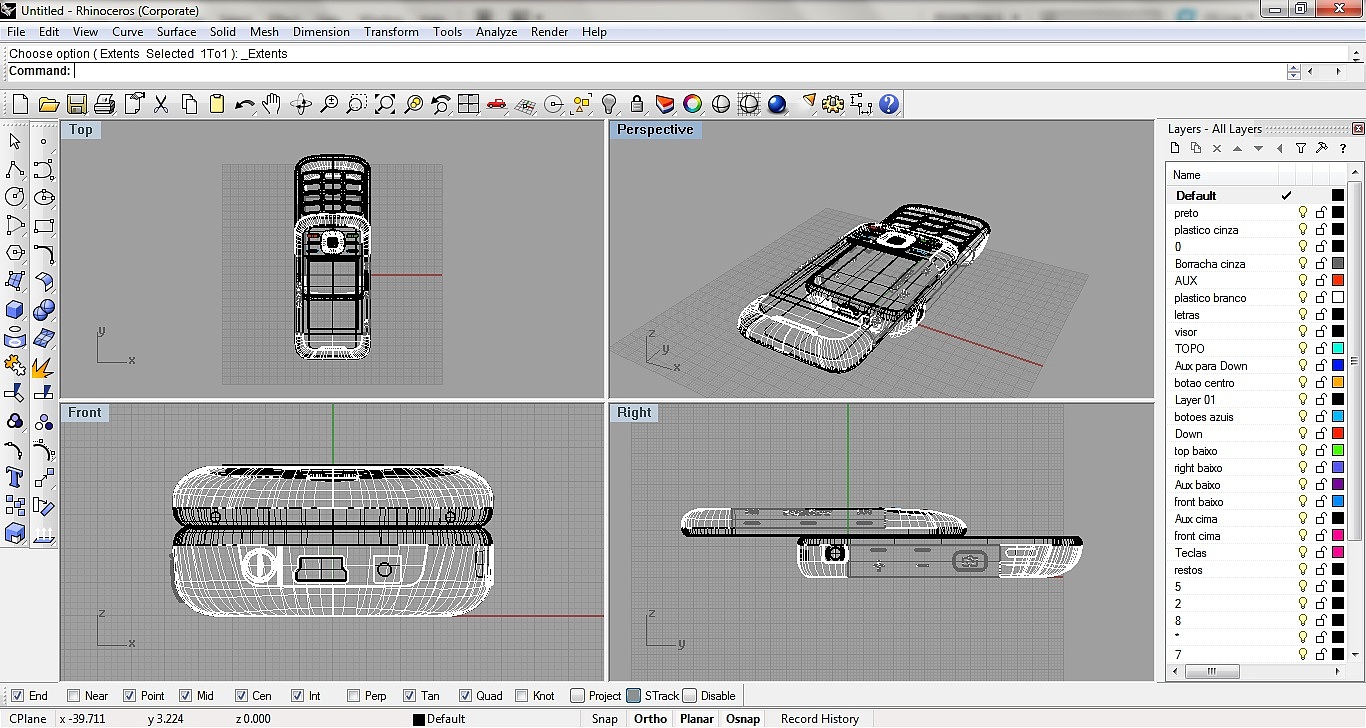Uncheck the Quad osnap checkbox

[x=466, y=696]
